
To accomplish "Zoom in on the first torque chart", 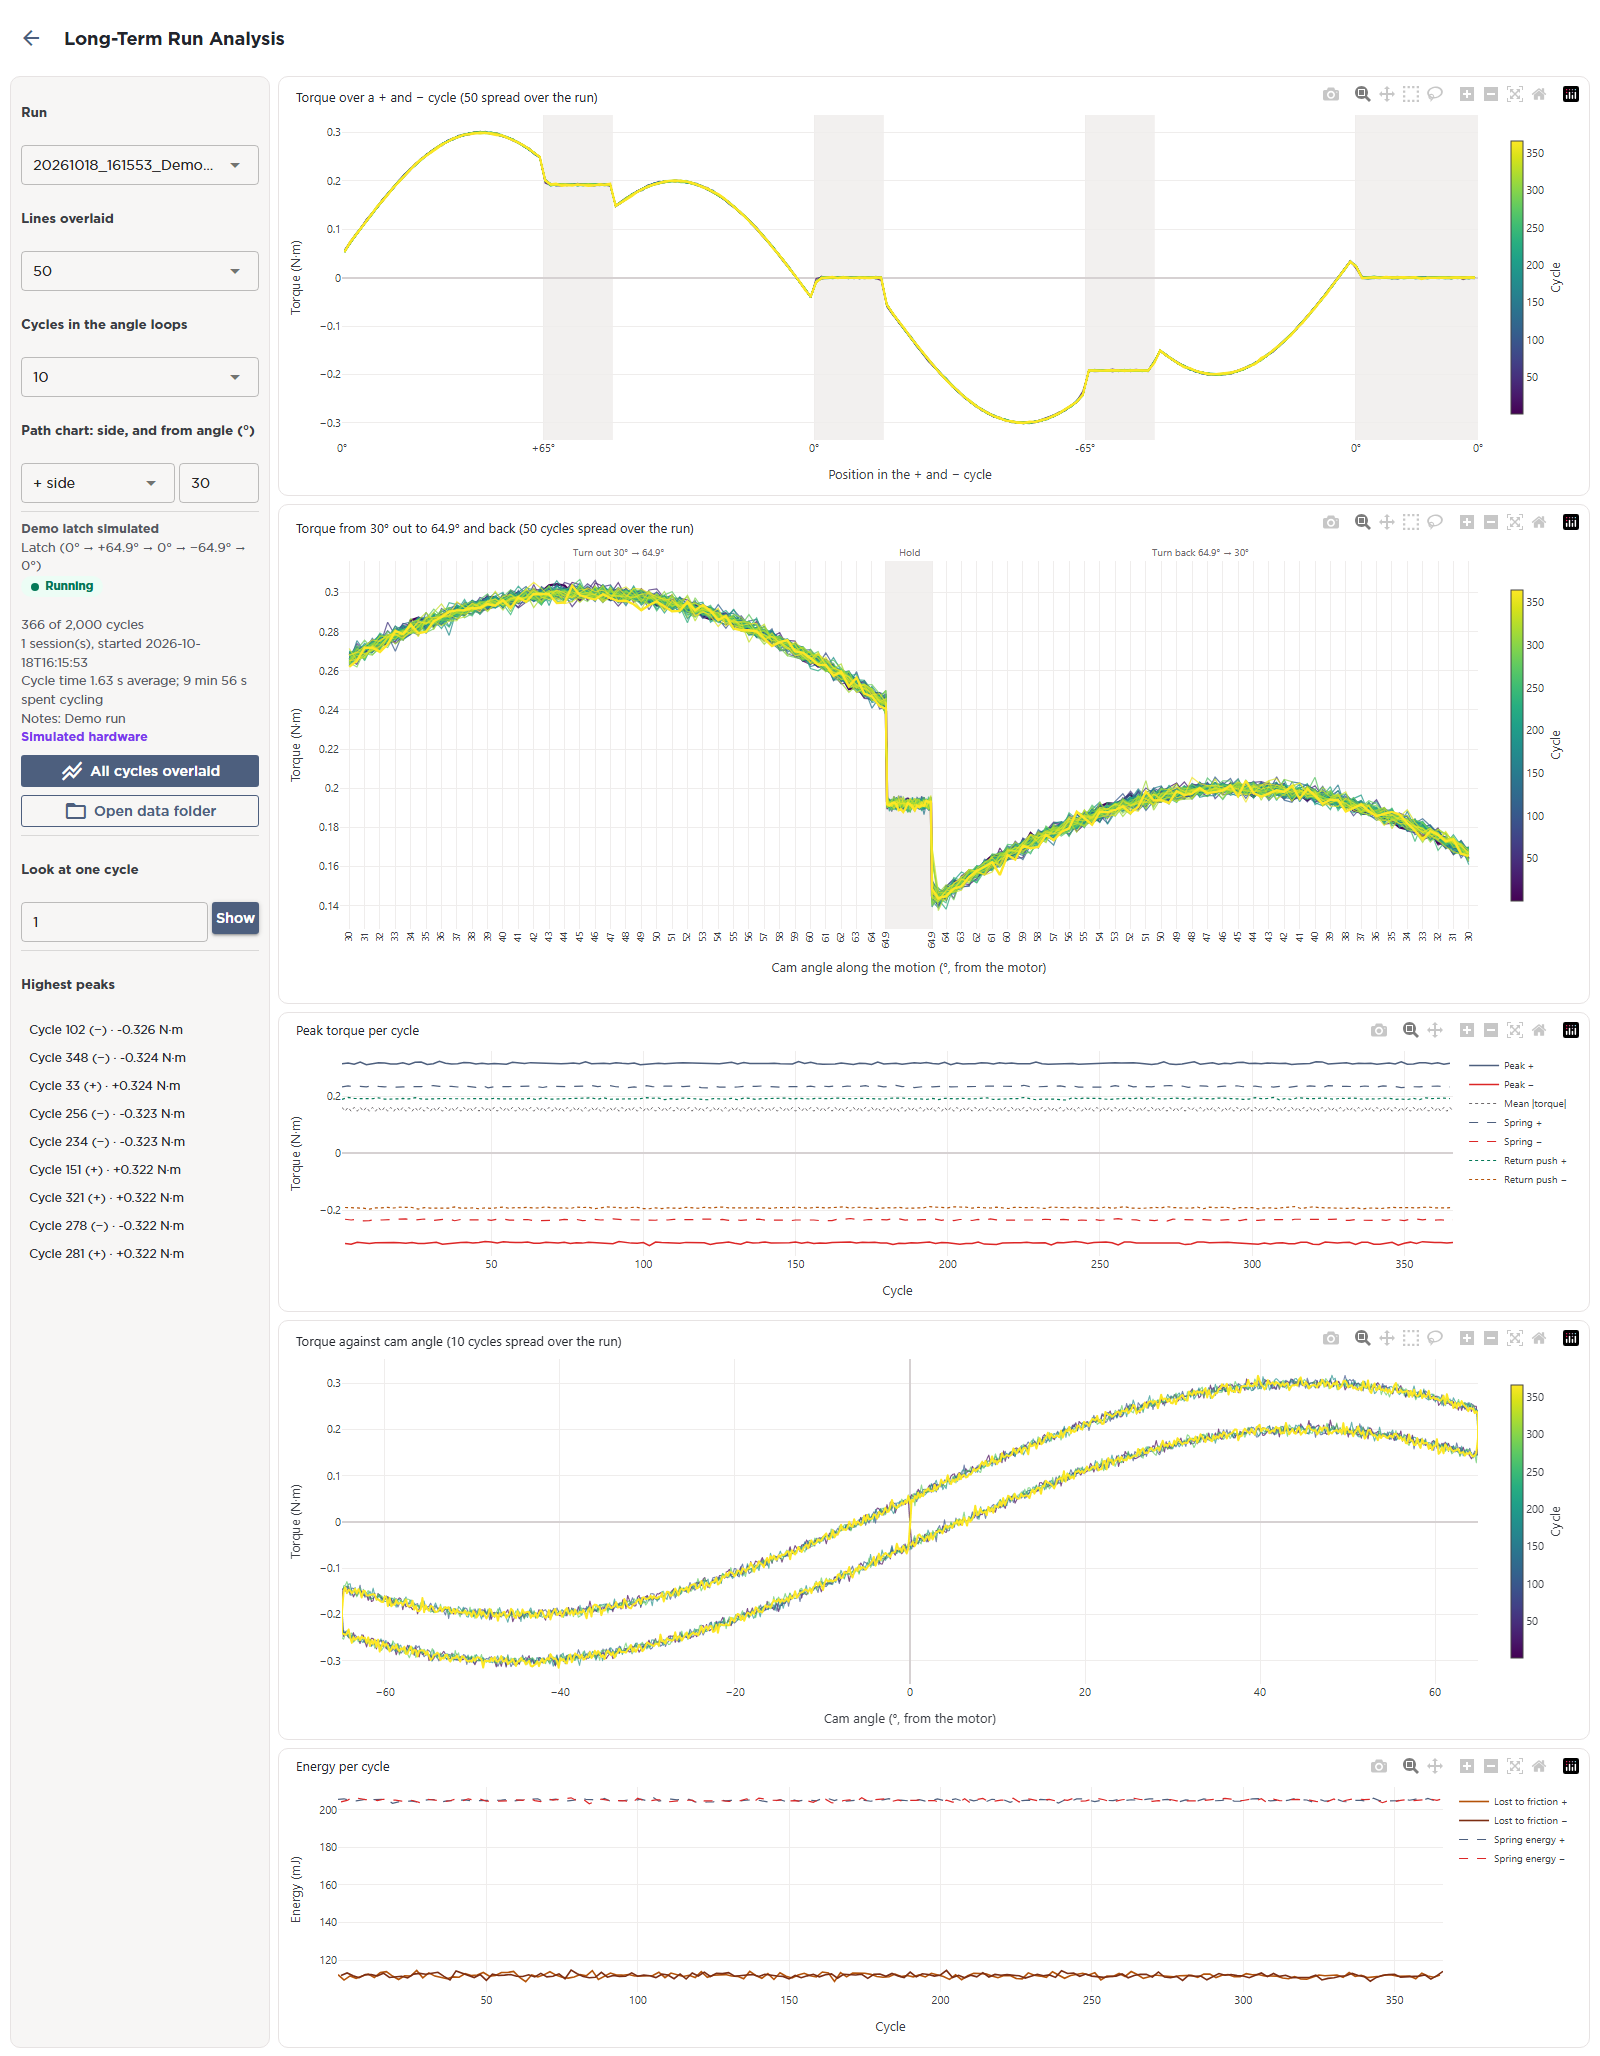I will point(1467,94).
